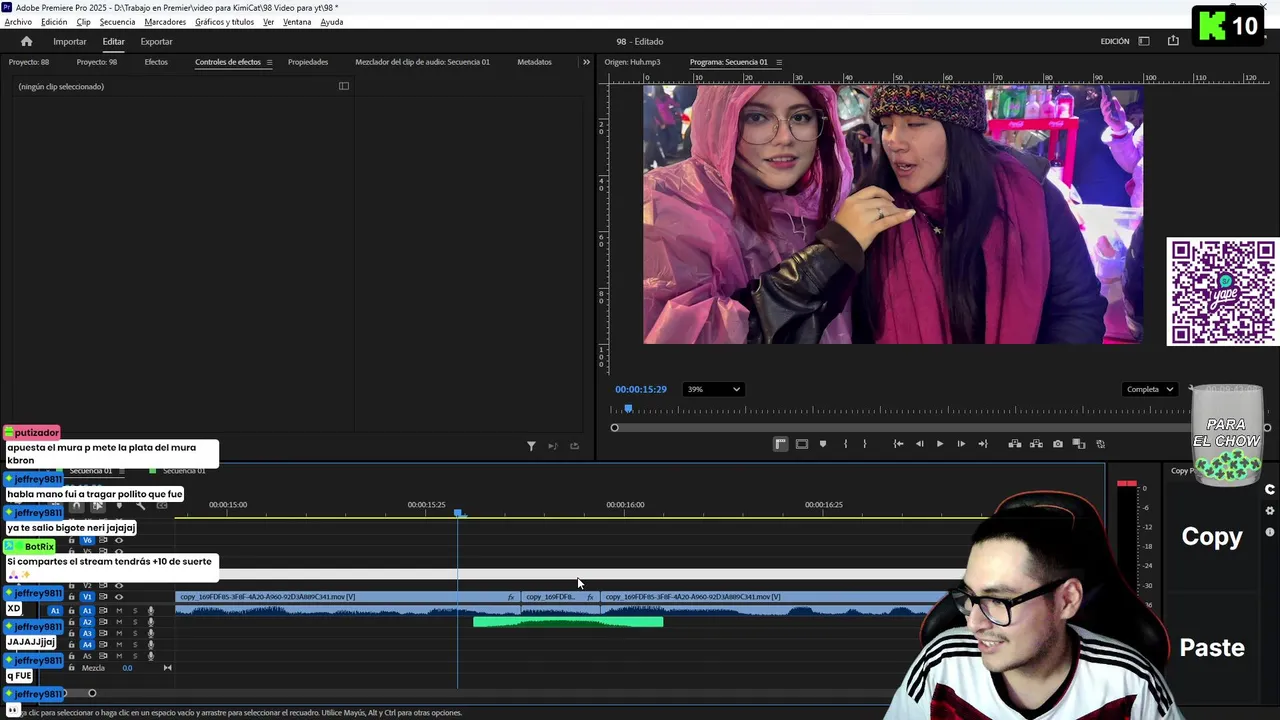This screenshot has width=1280, height=720.
Task: Open Controles de efectos panel menu
Action: pos(269,62)
